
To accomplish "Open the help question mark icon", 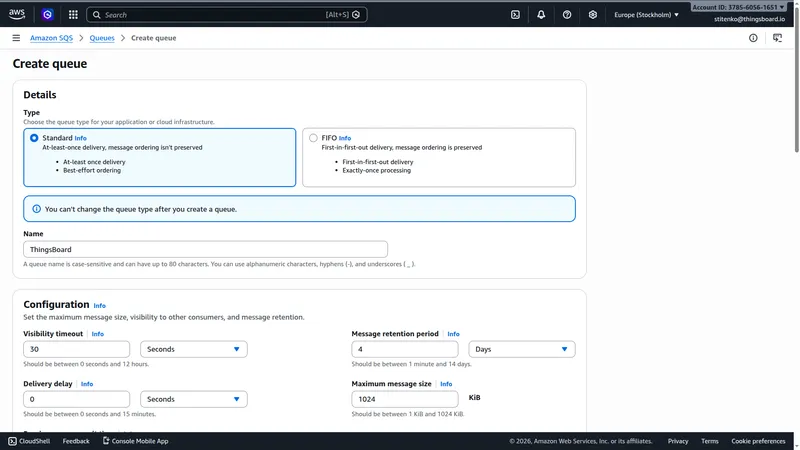I will (567, 15).
